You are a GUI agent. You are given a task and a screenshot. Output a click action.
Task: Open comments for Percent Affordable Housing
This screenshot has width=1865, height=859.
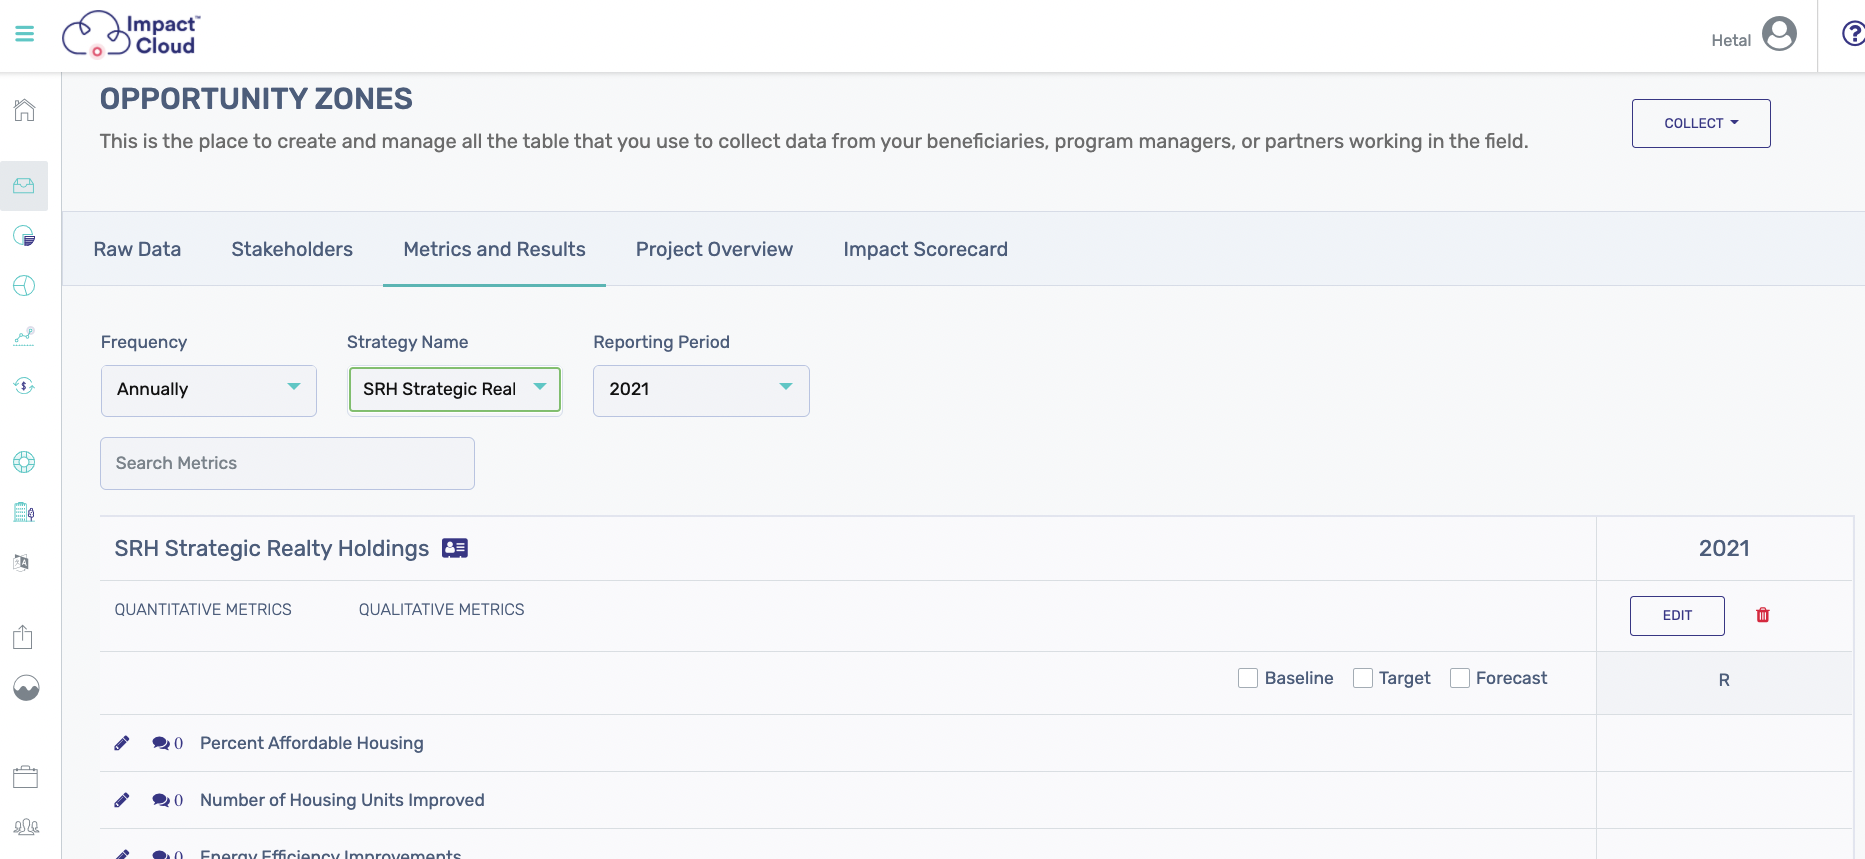point(167,743)
